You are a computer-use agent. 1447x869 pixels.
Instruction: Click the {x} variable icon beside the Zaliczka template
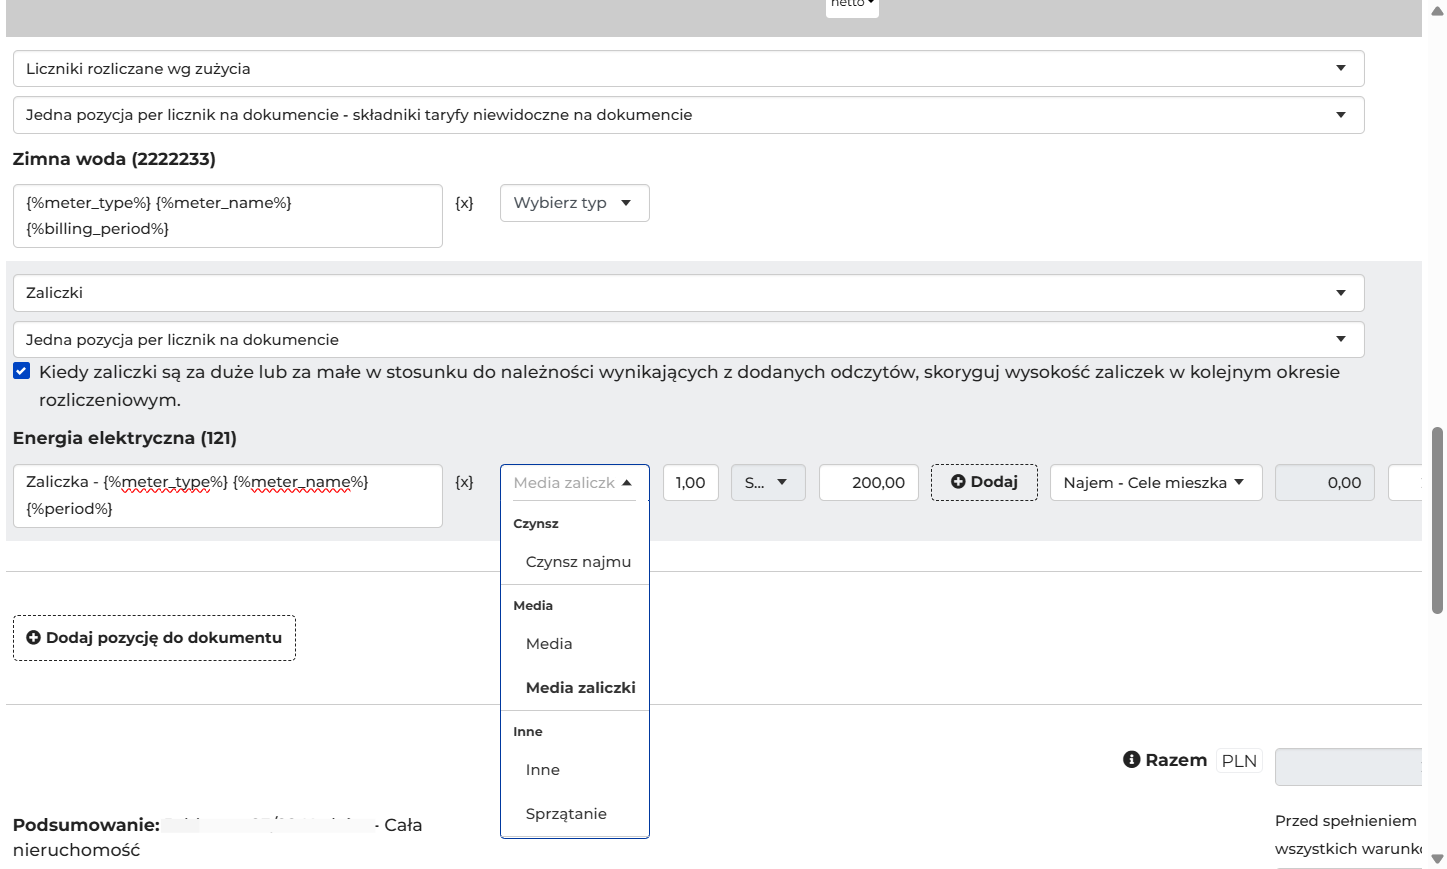(x=464, y=482)
